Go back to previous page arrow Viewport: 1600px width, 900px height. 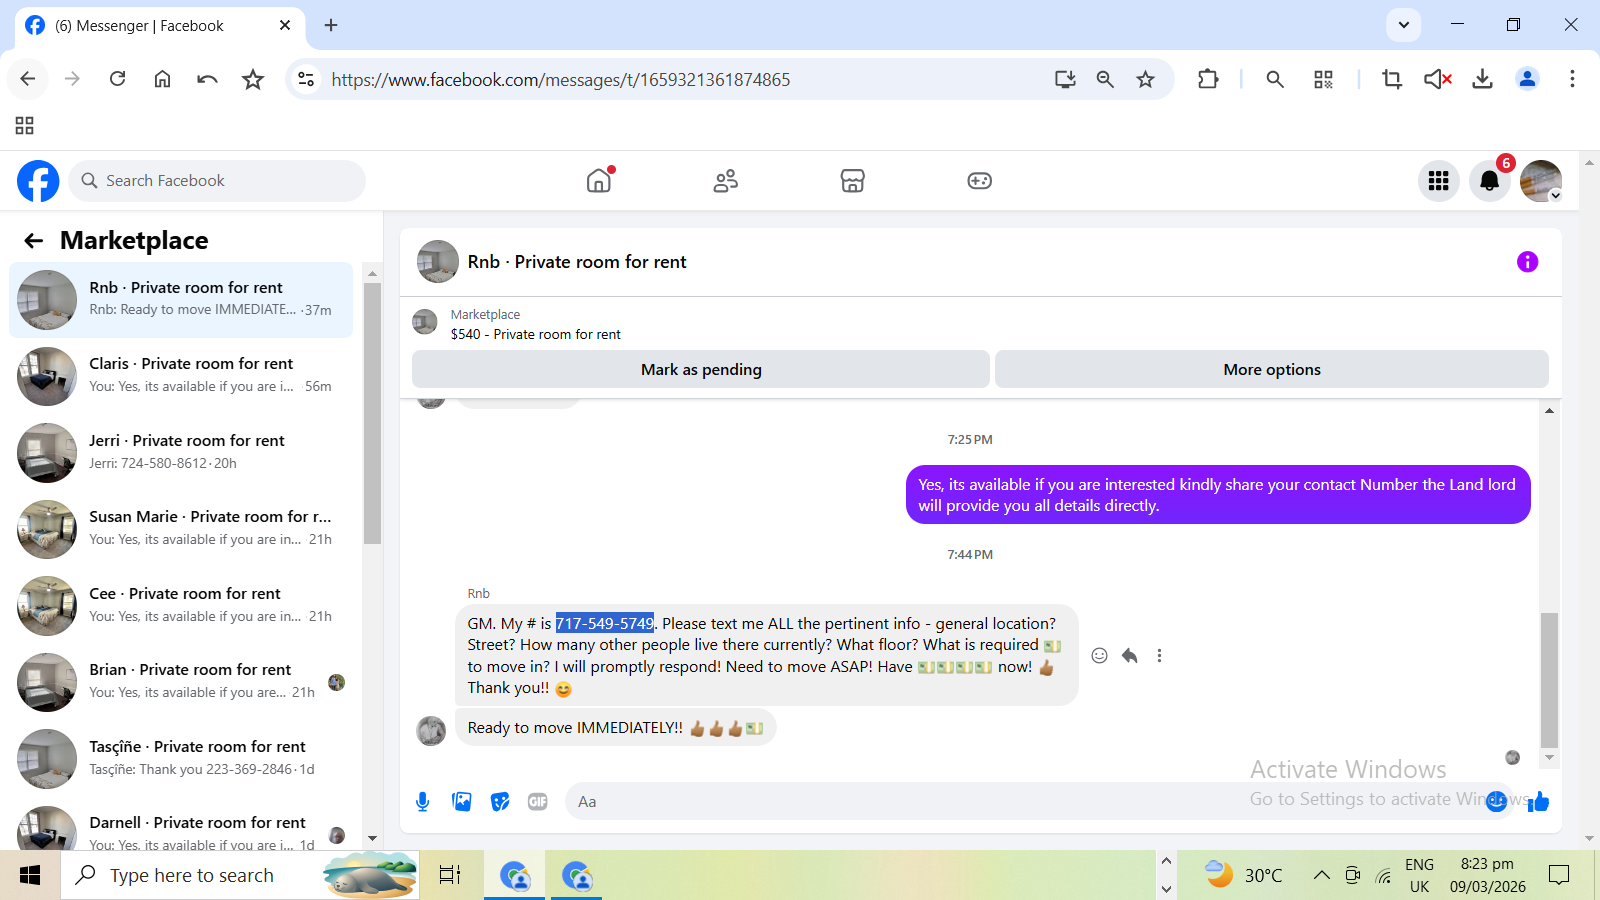click(x=28, y=79)
